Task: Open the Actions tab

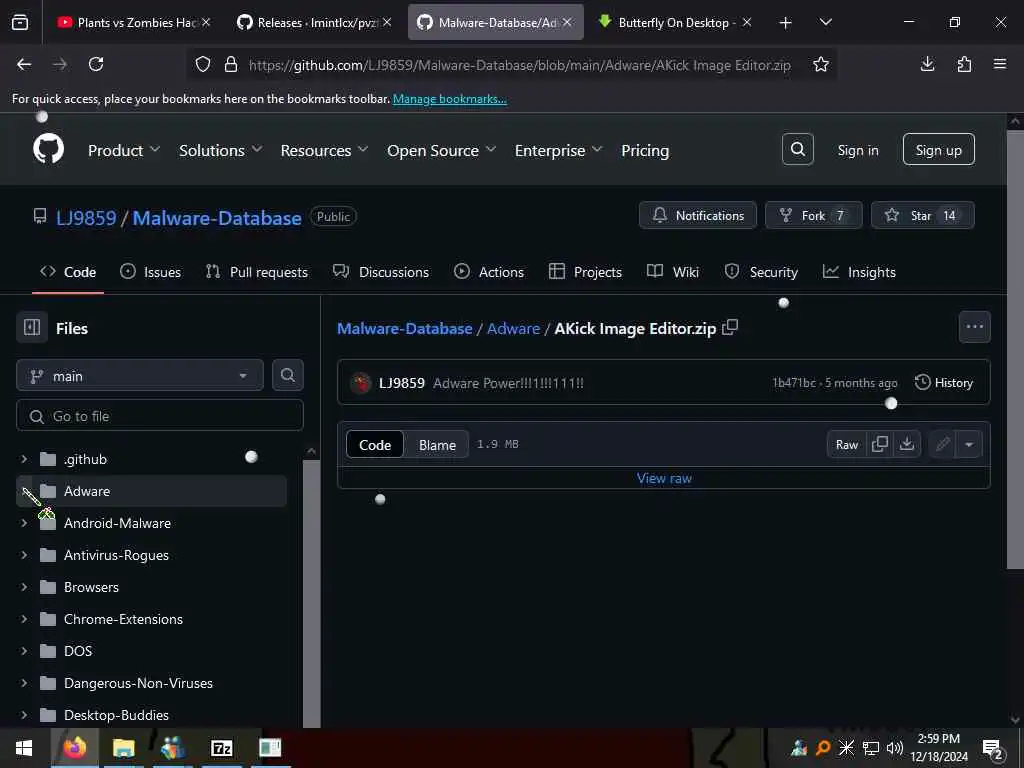Action: click(488, 272)
